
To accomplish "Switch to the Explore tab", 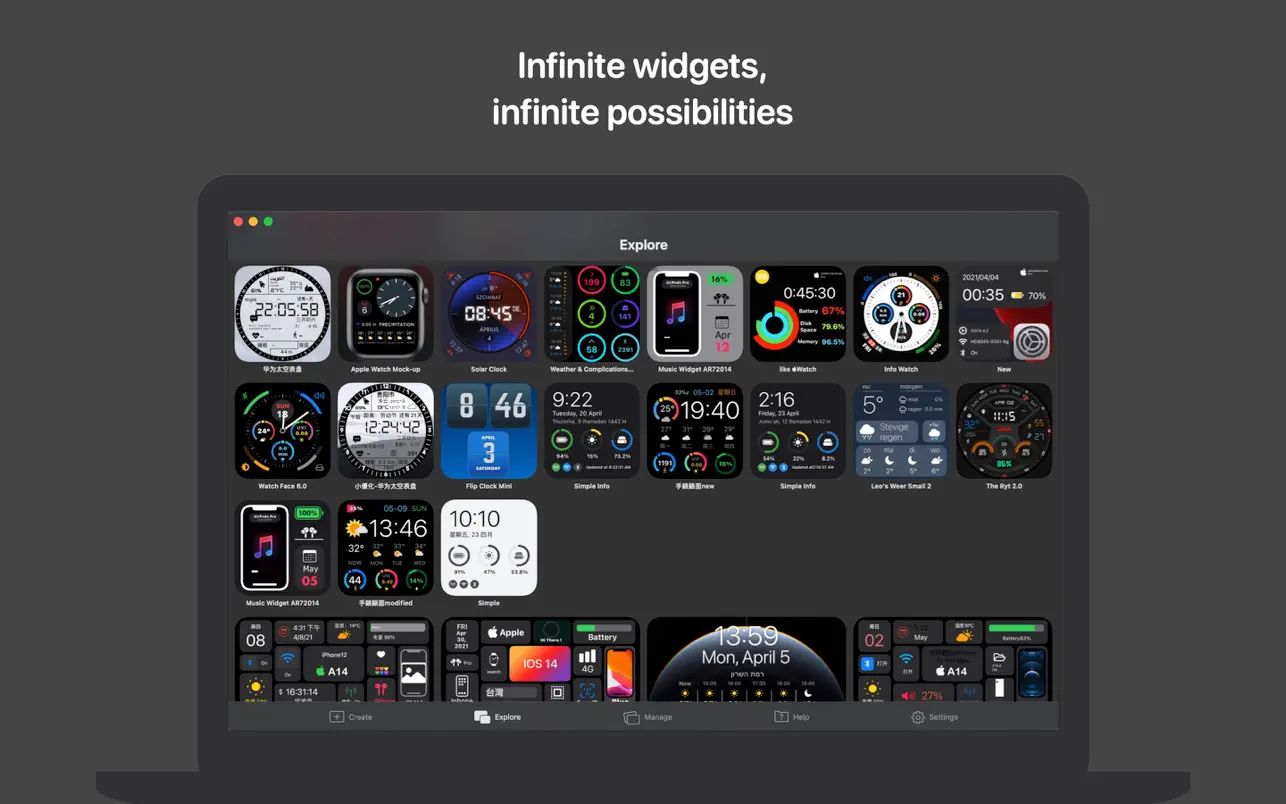I will point(499,716).
